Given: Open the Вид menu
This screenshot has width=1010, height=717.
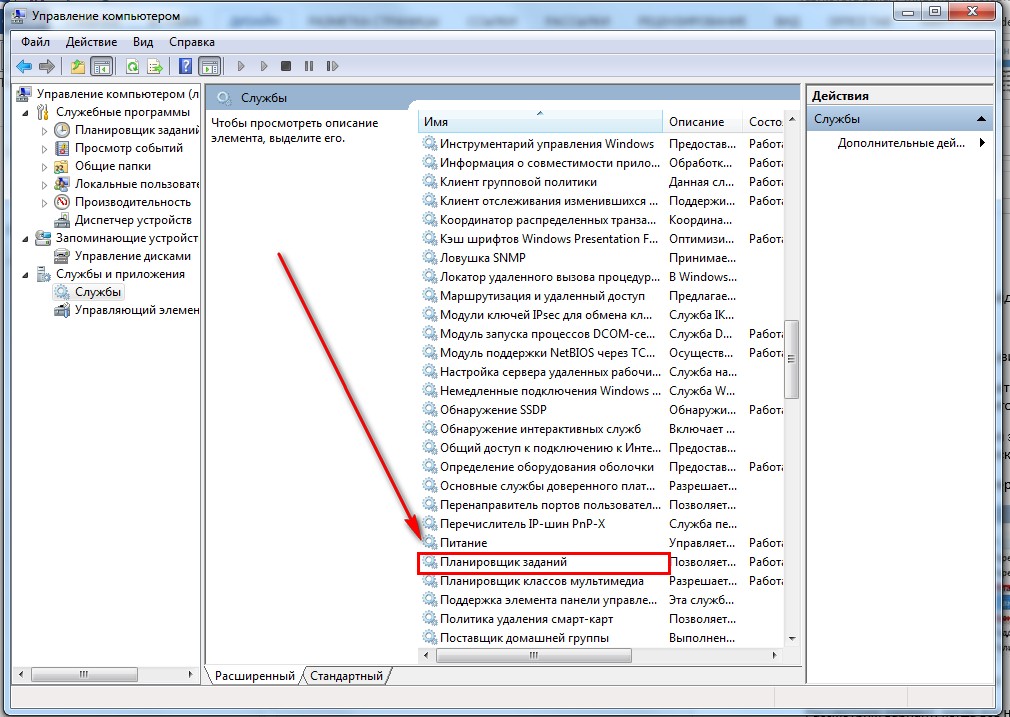Looking at the screenshot, I should [x=143, y=42].
